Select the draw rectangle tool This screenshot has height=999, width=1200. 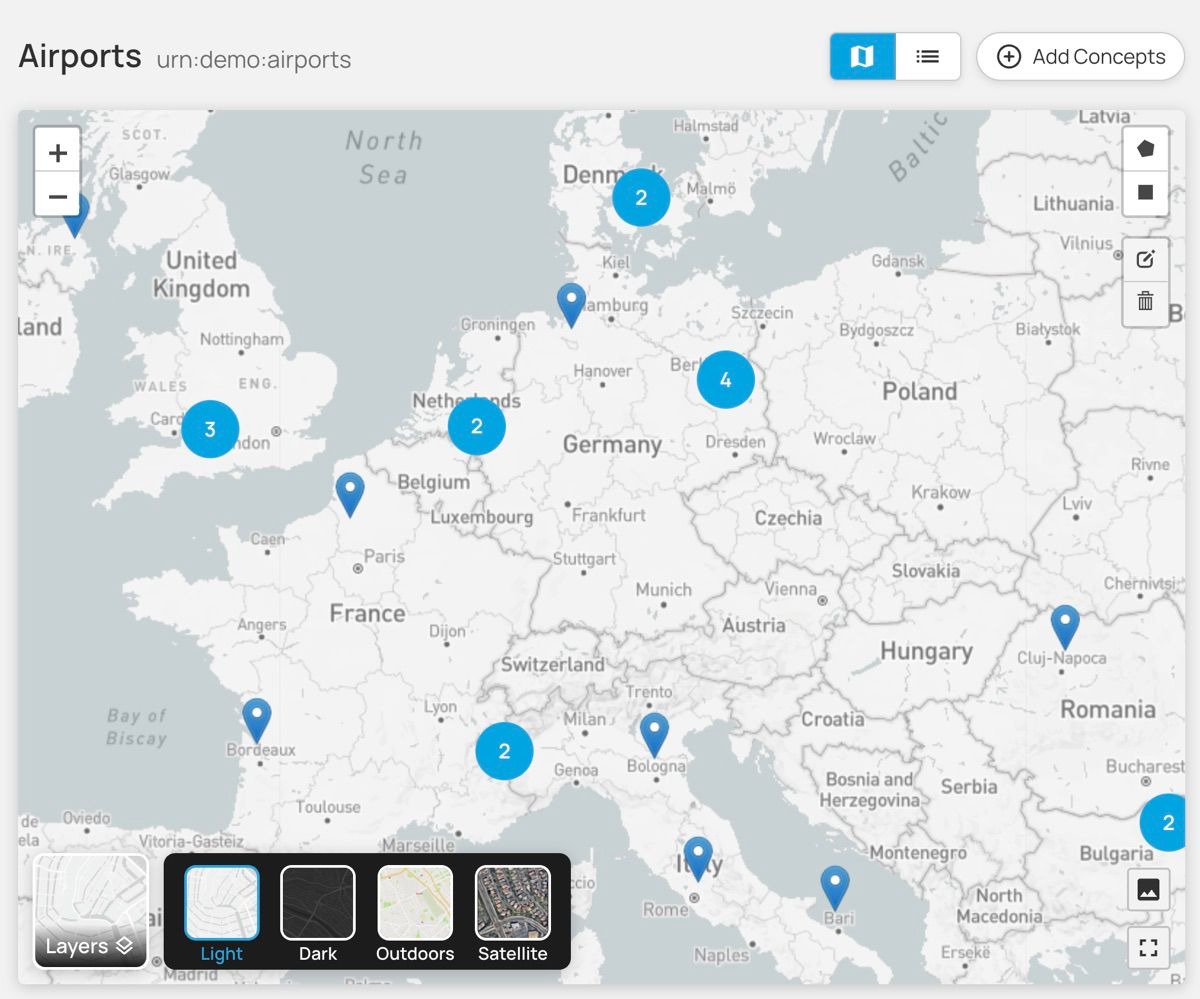[x=1146, y=192]
